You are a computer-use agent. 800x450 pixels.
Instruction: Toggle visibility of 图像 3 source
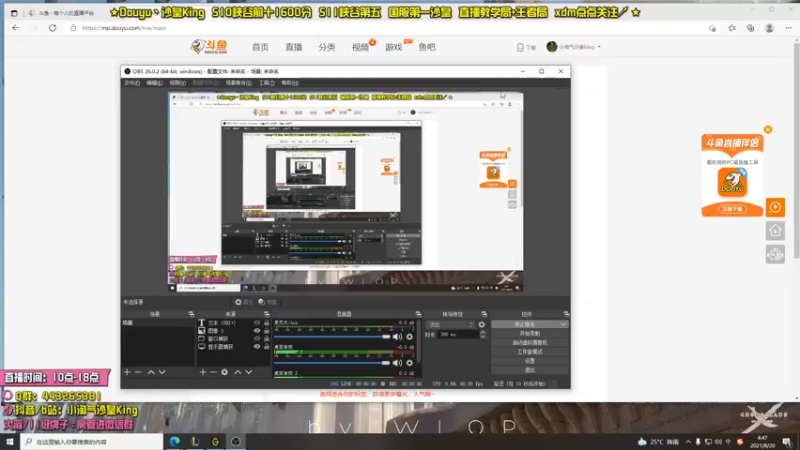pos(257,331)
